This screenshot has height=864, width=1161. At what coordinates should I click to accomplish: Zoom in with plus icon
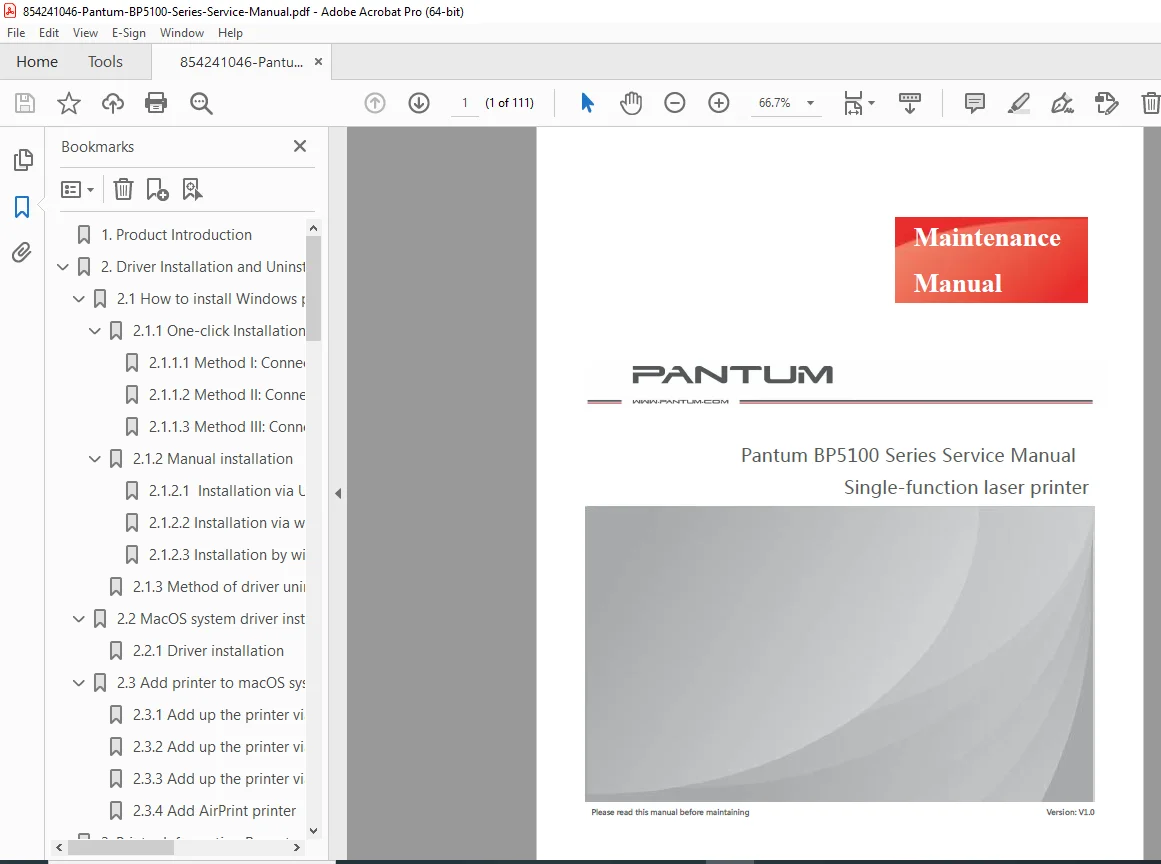(x=718, y=103)
